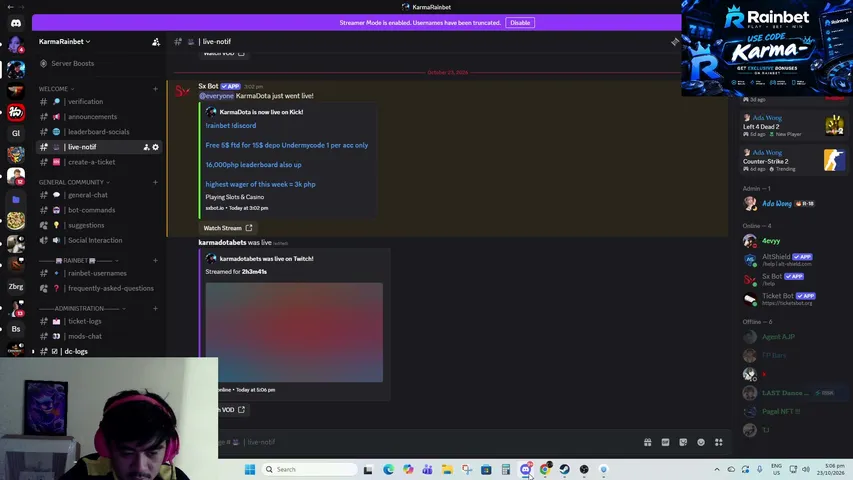Open the apps launcher icon in the message bar
Screen dimensions: 853x480
(x=719, y=442)
